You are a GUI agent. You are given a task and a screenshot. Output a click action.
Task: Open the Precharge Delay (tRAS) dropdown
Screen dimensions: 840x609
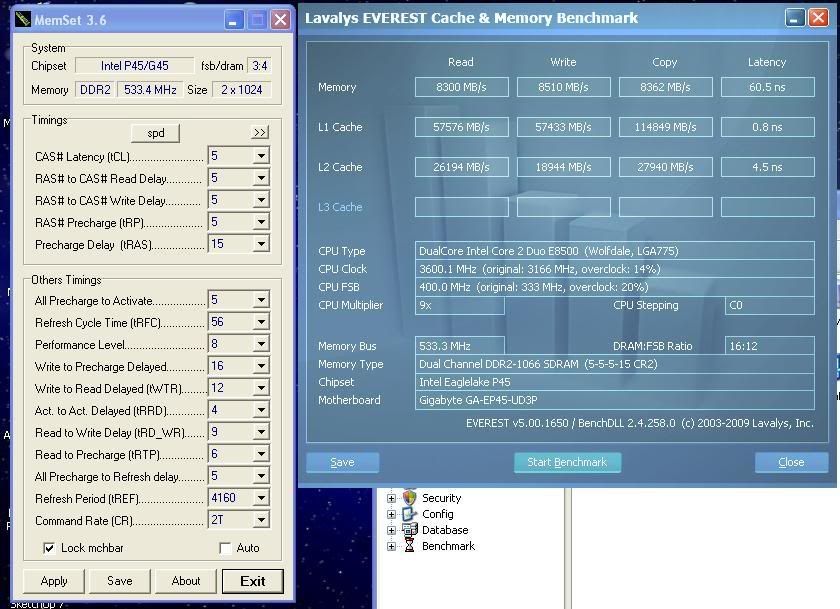coord(261,244)
